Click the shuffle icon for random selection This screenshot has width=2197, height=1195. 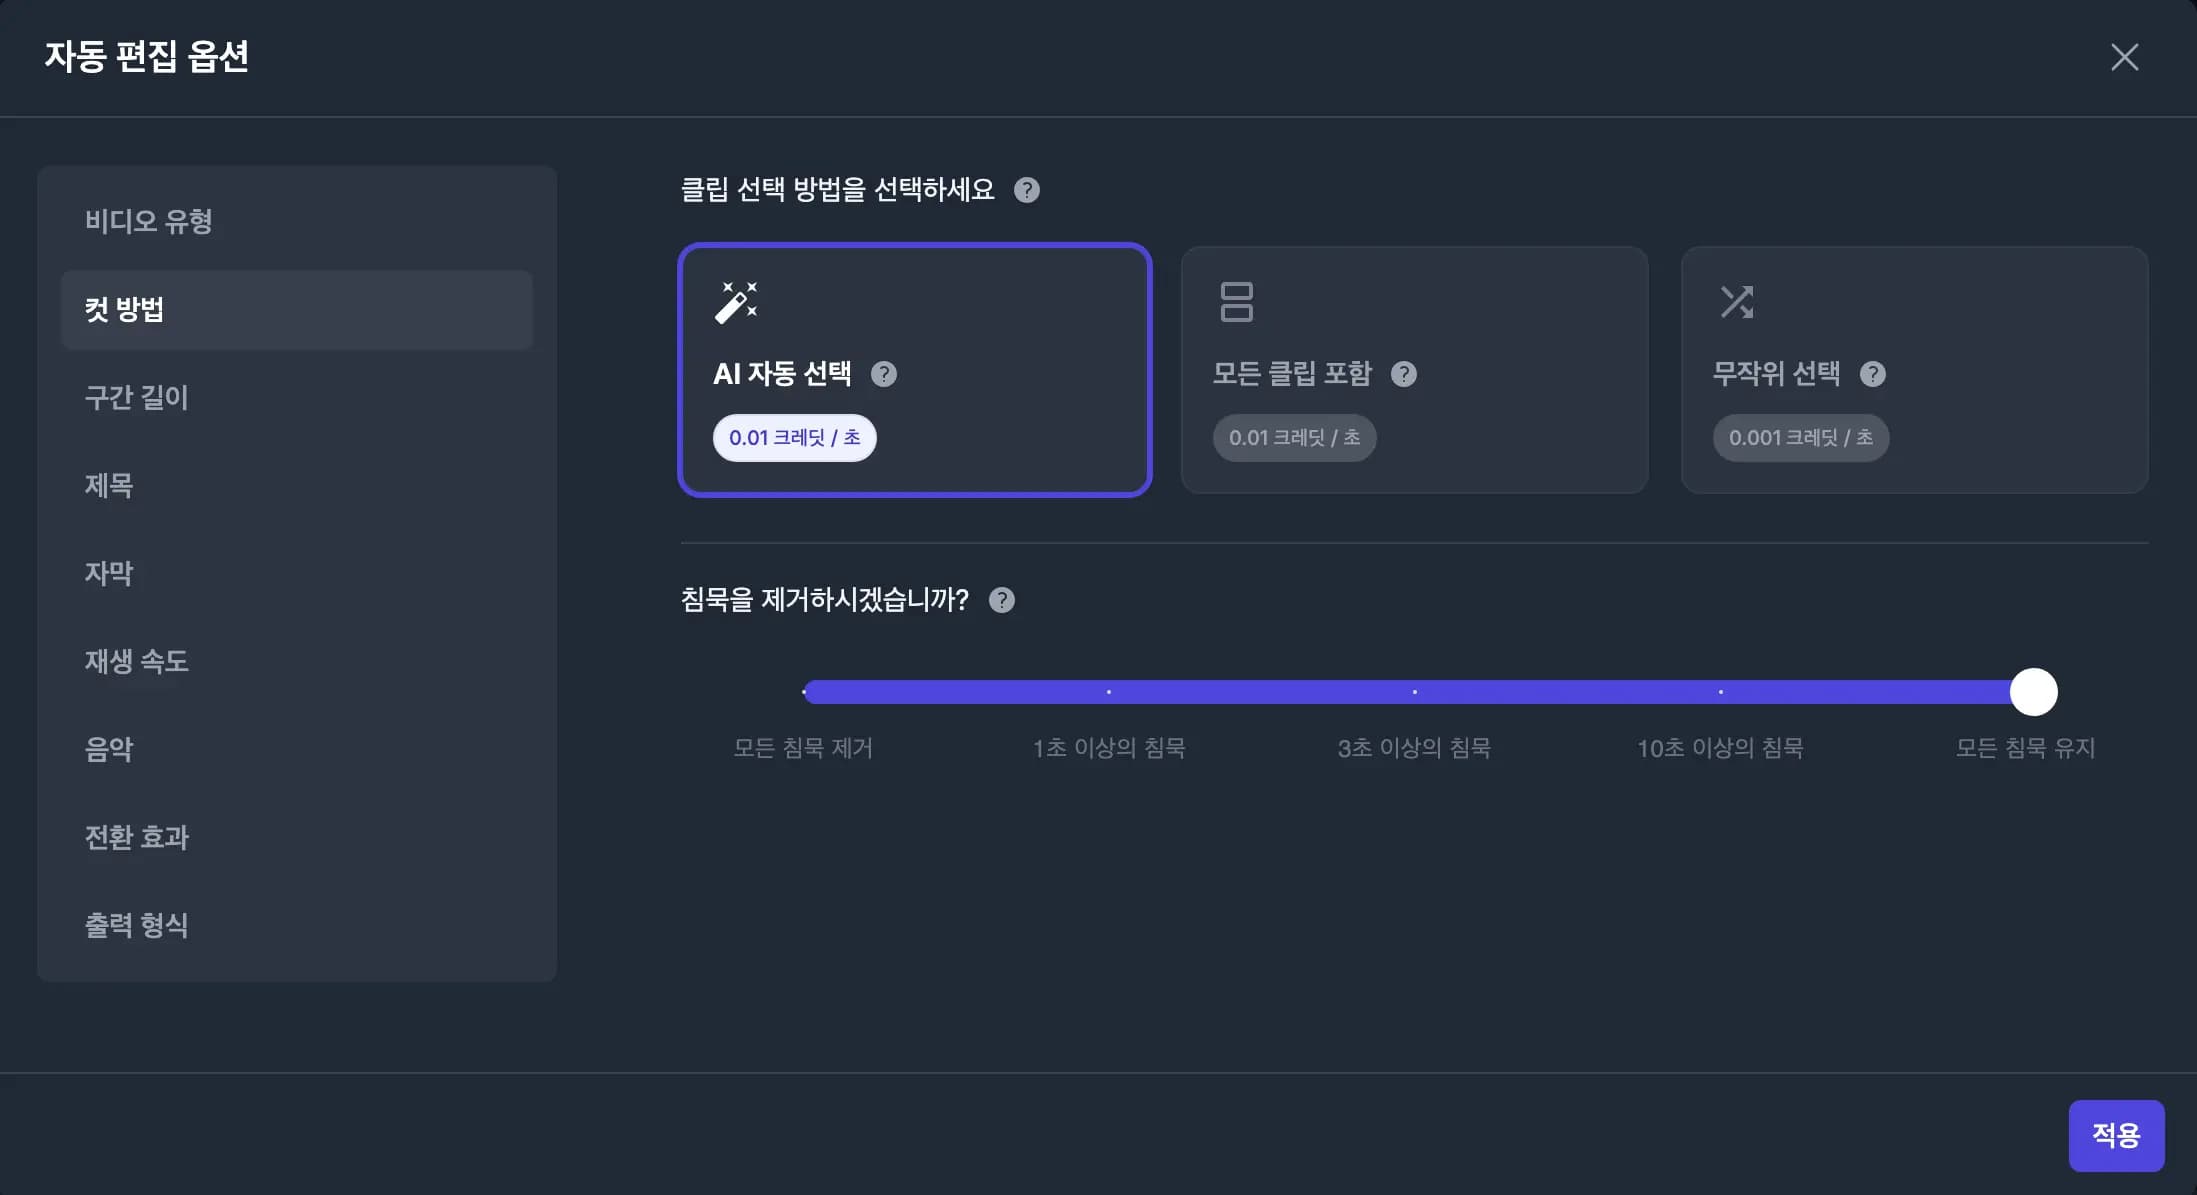click(1736, 302)
